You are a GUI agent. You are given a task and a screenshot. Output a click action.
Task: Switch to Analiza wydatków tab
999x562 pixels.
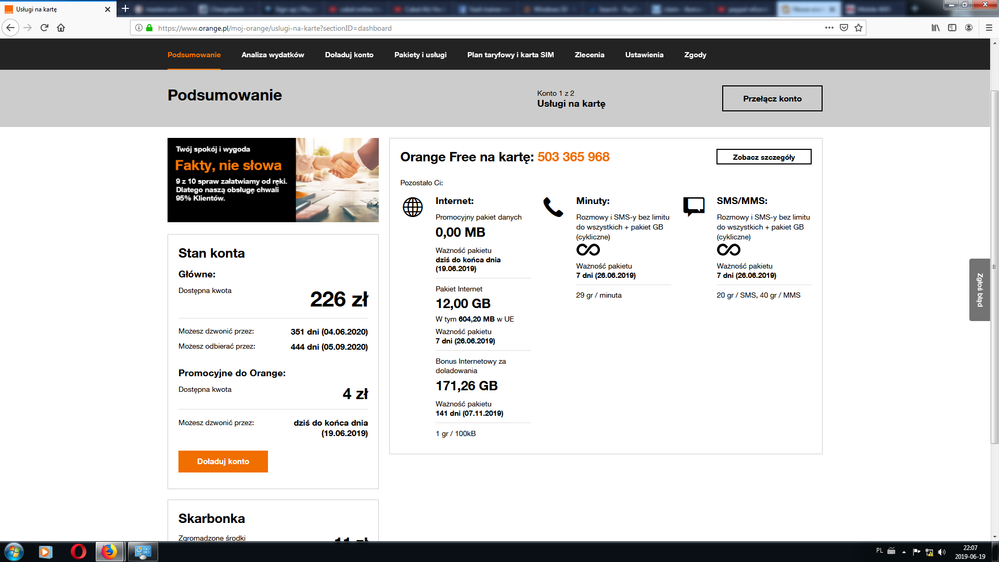[x=273, y=55]
